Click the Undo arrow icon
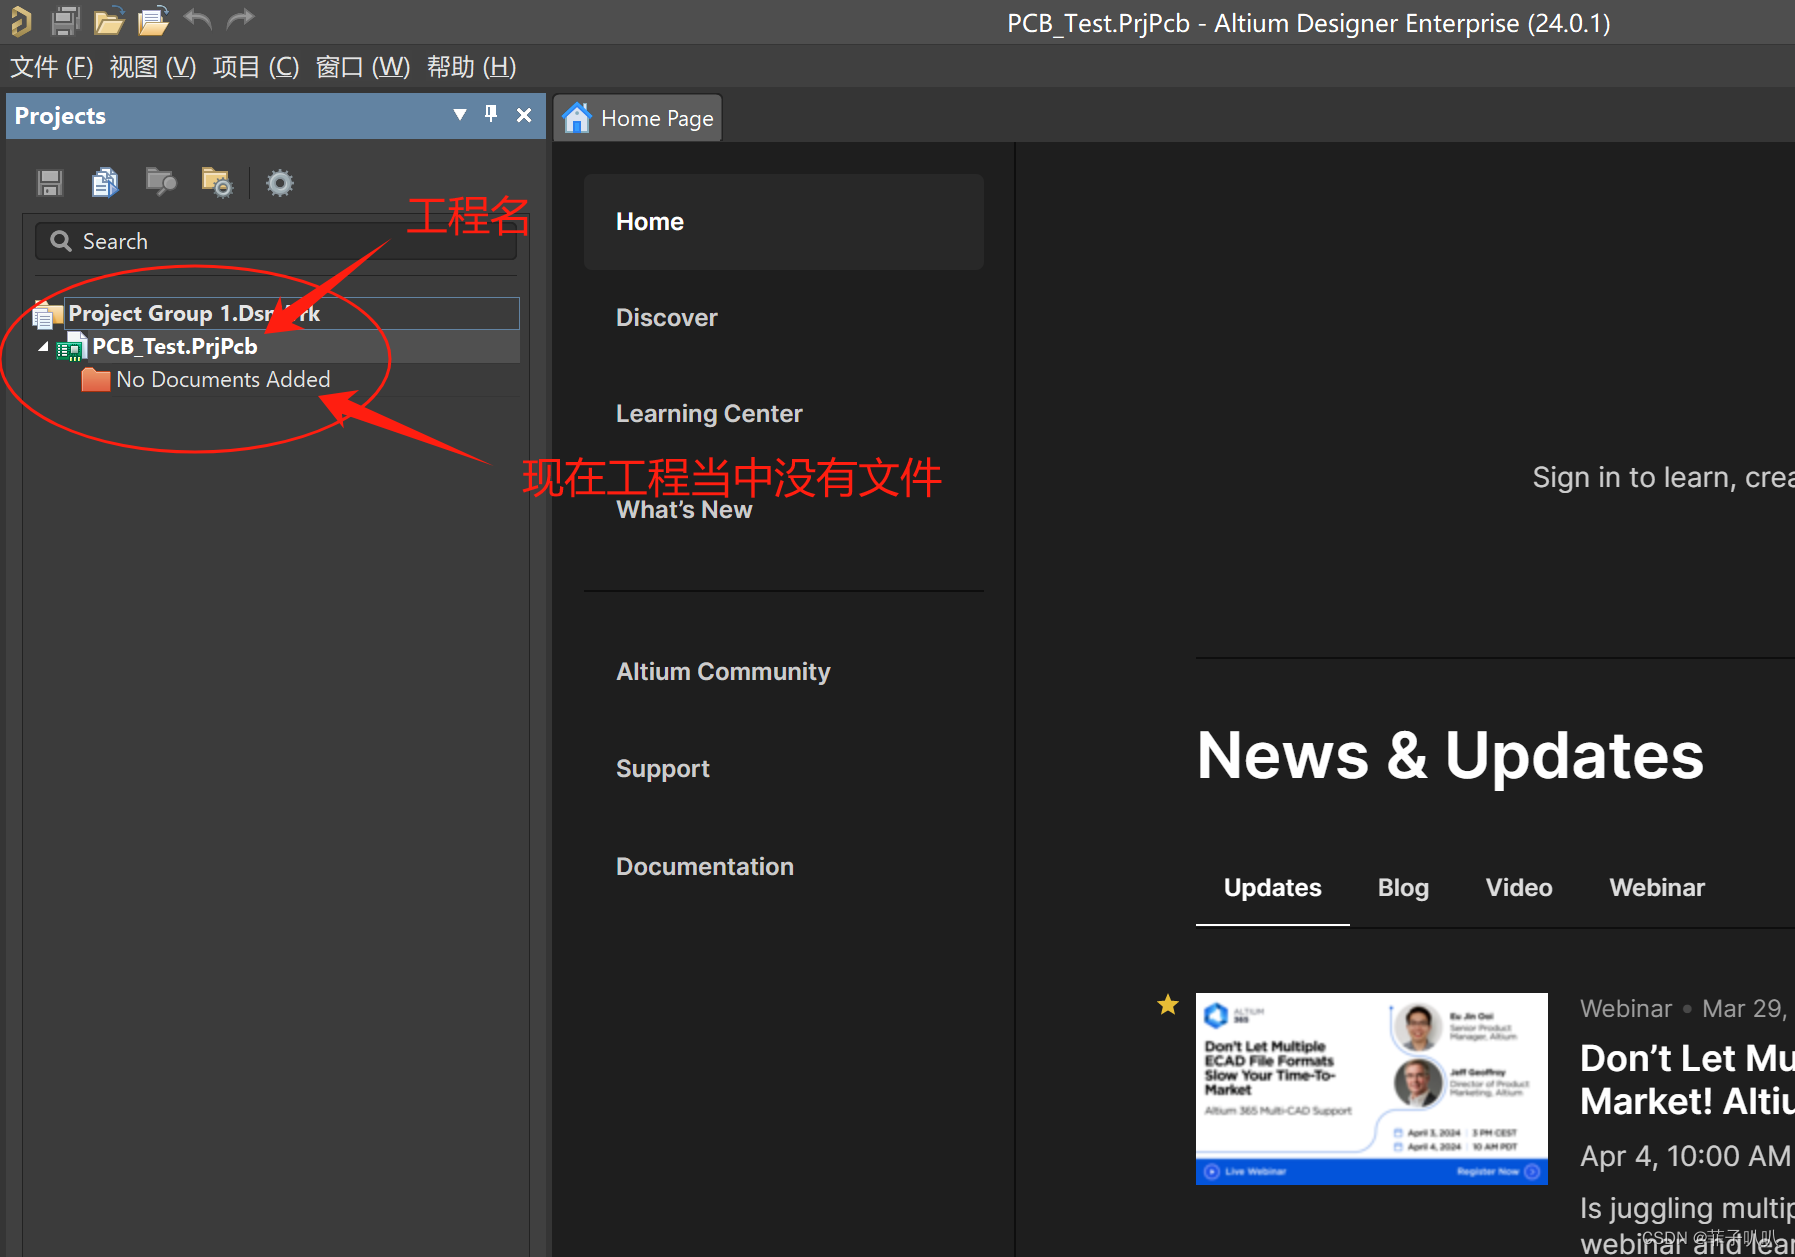 point(198,19)
